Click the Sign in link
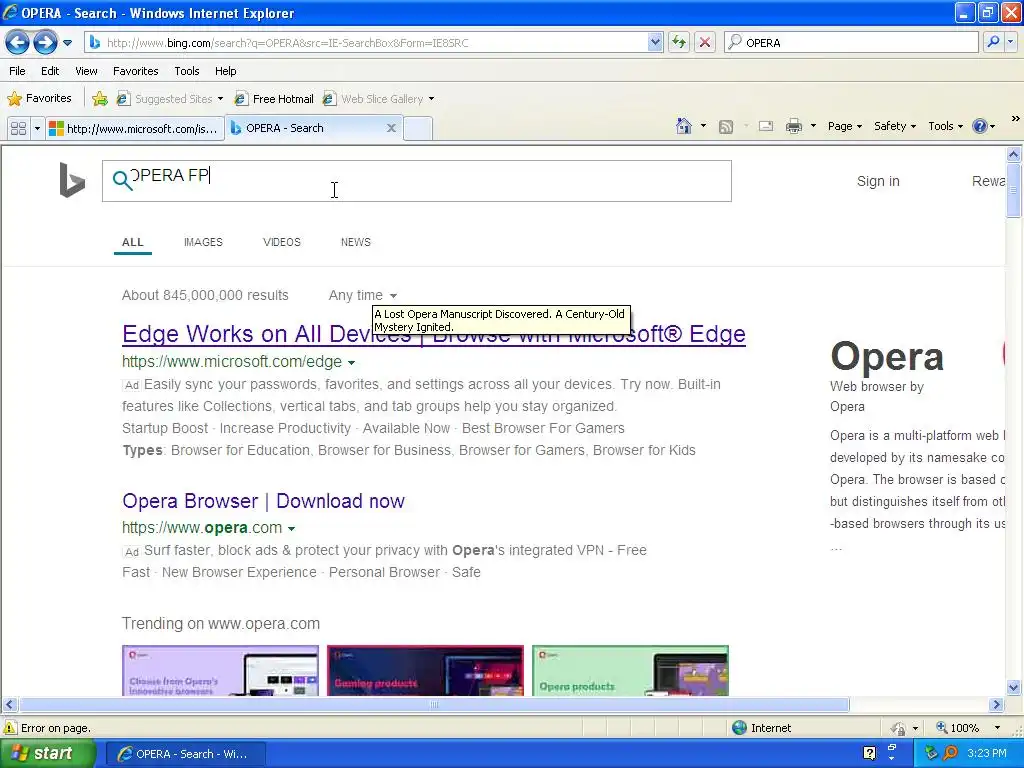Screen dimensions: 1024x768 coord(878,181)
